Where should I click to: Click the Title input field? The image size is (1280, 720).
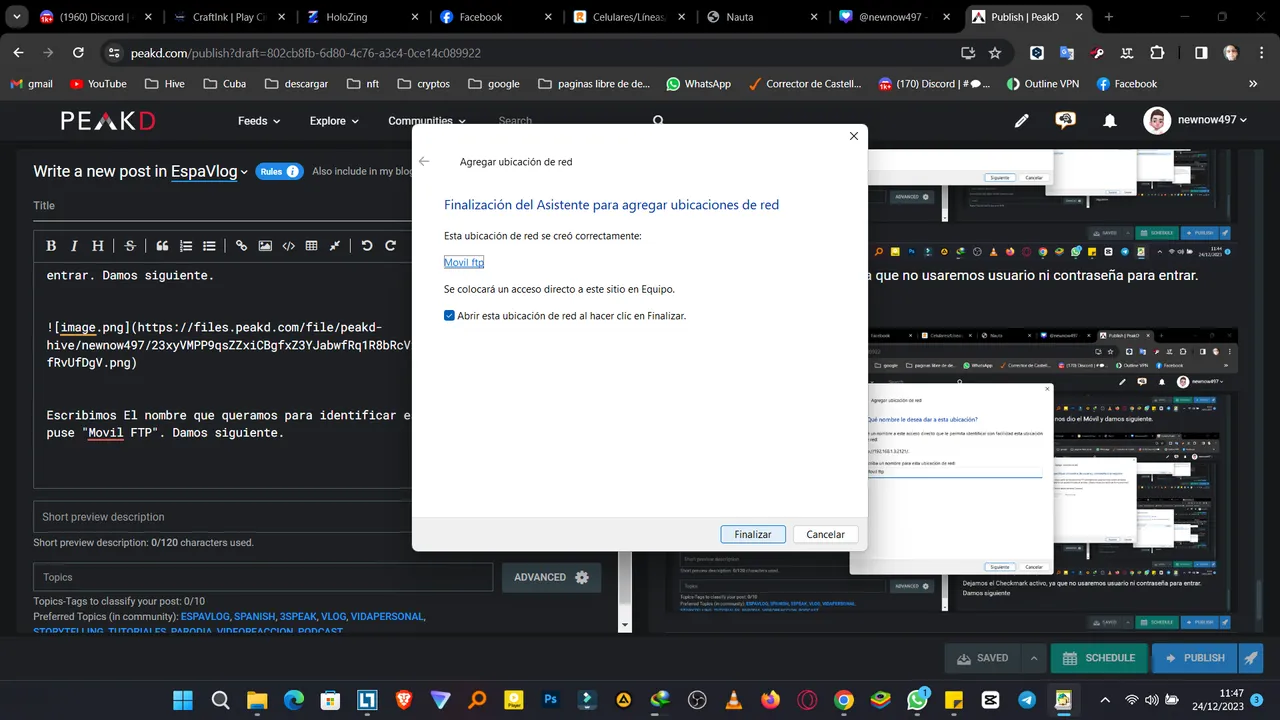click(x=222, y=205)
